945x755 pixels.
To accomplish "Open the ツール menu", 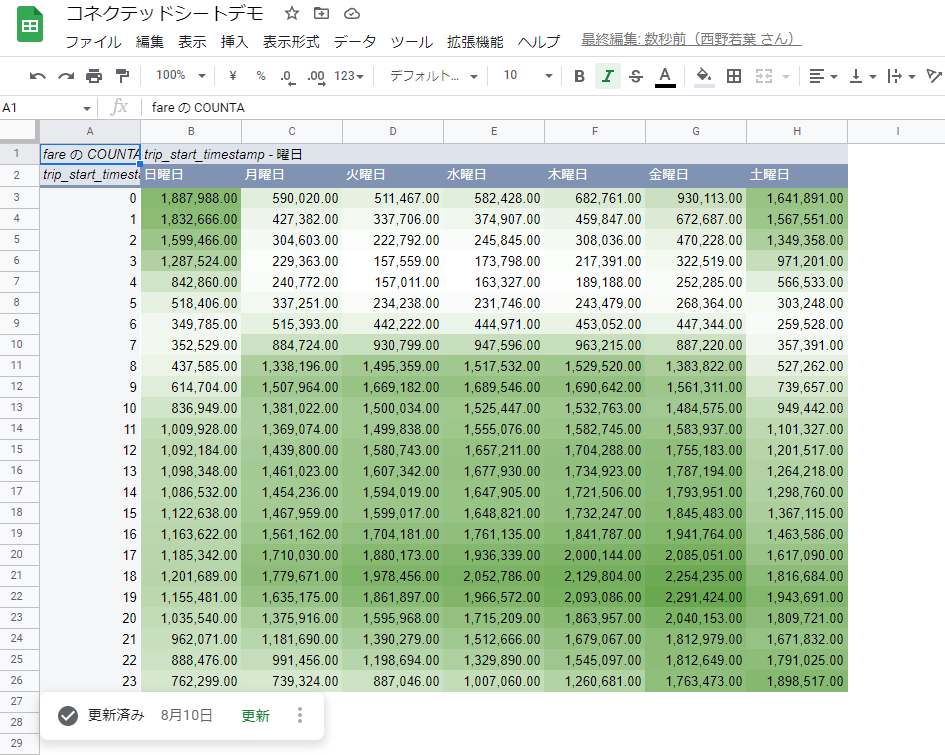I will (x=412, y=42).
